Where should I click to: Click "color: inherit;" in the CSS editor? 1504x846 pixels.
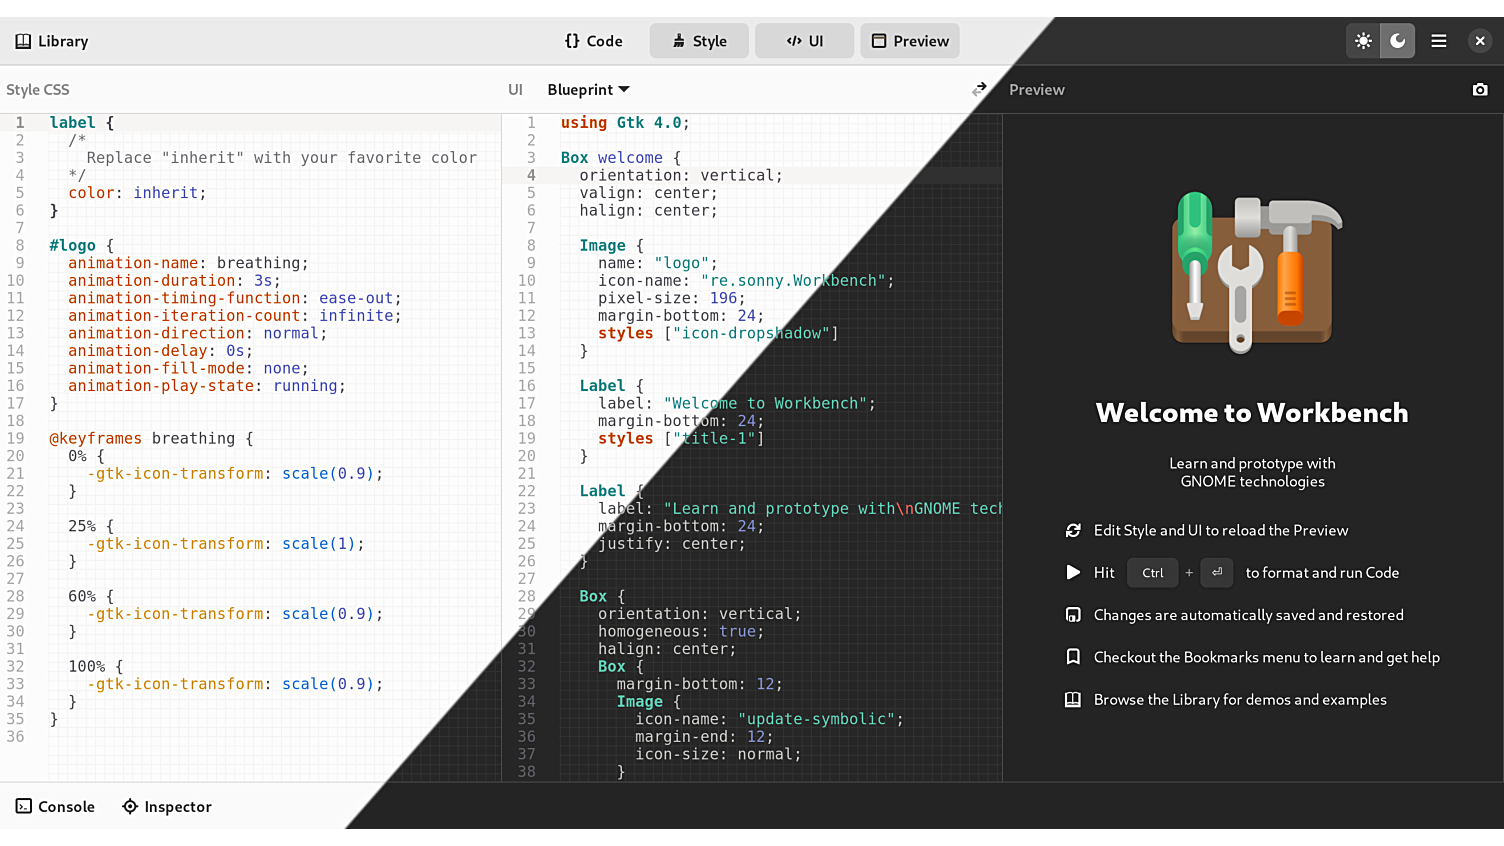[x=137, y=193]
